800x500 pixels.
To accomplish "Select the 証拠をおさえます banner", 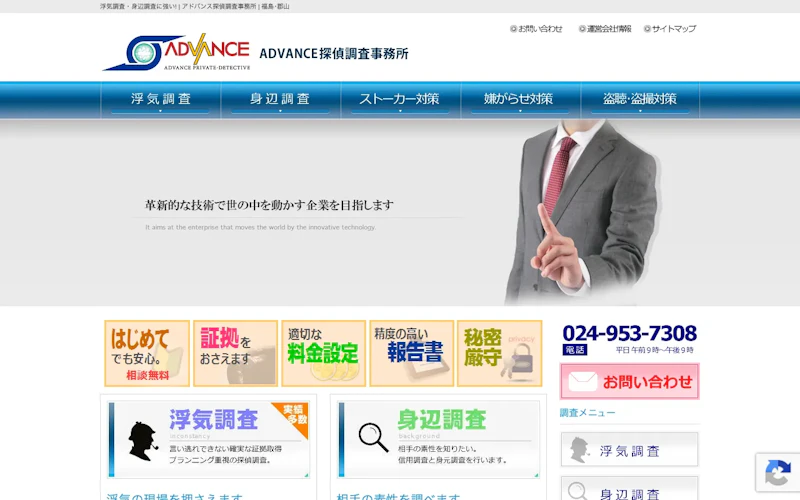I will (235, 353).
